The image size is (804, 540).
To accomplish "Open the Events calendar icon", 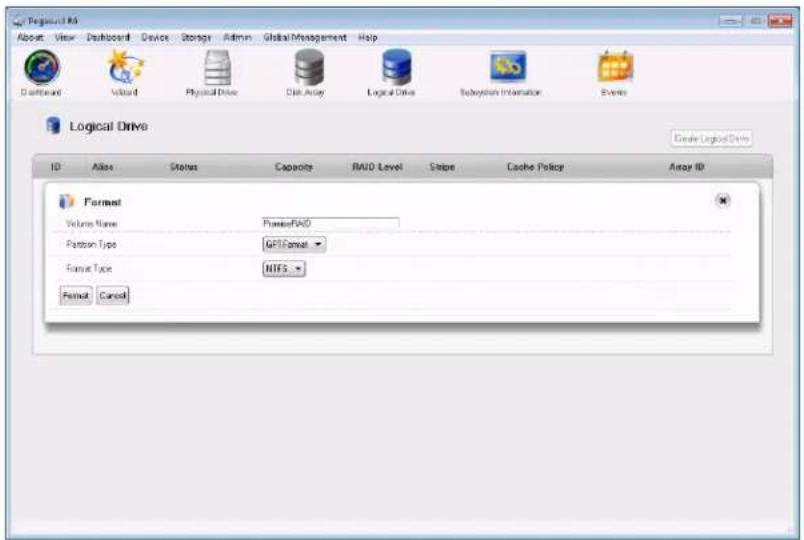I will [615, 67].
